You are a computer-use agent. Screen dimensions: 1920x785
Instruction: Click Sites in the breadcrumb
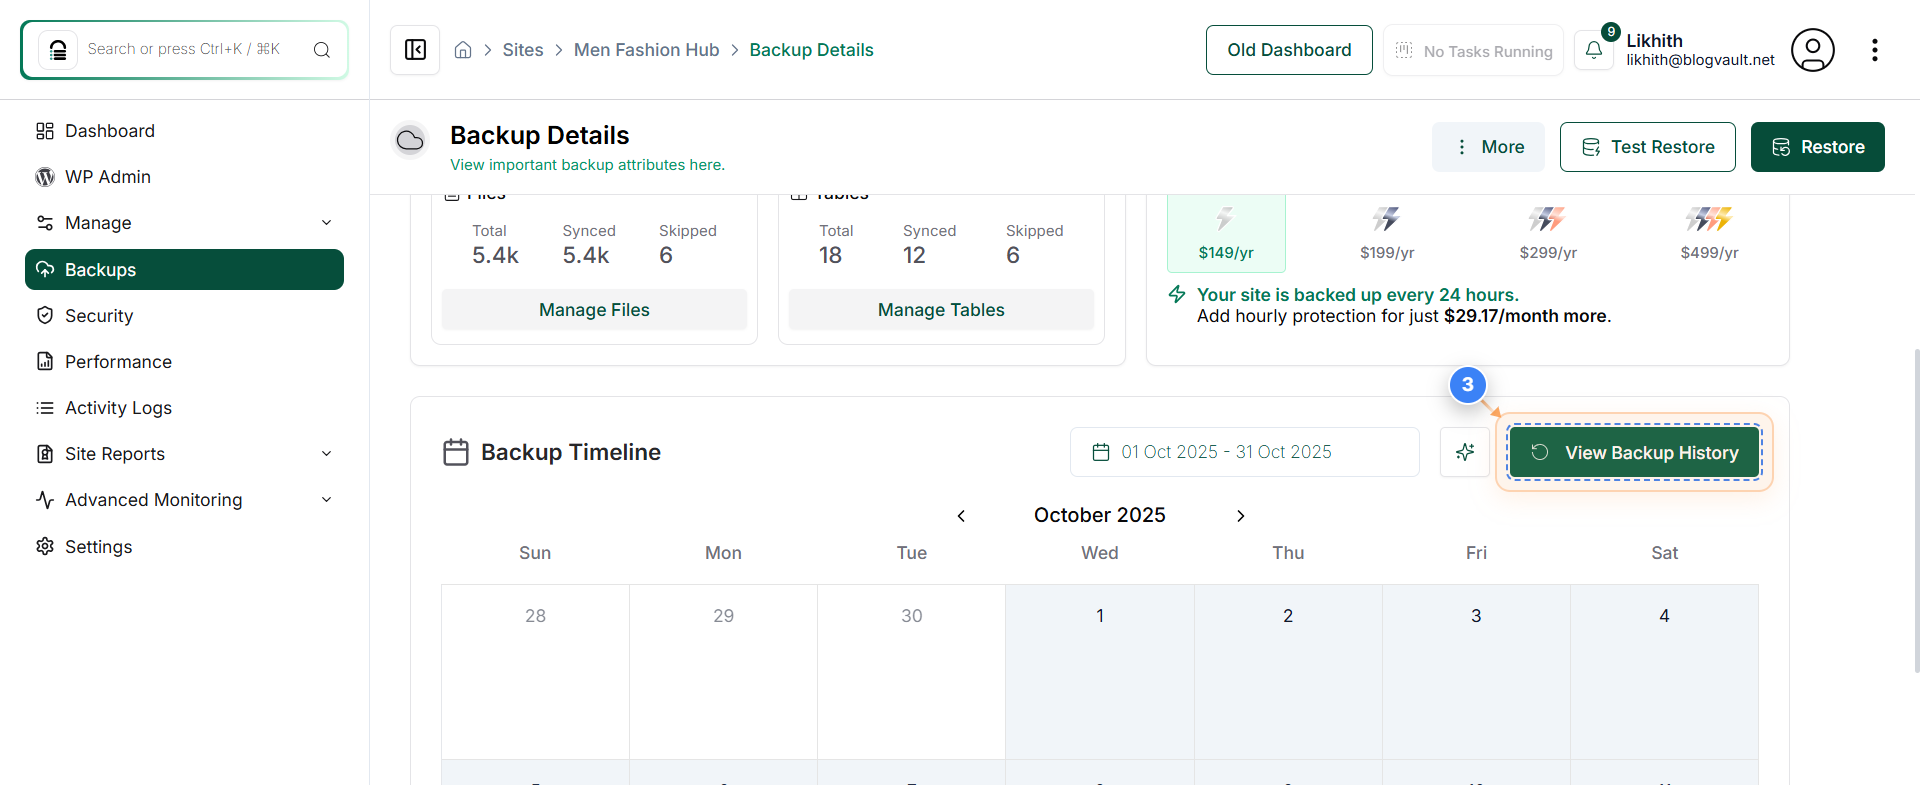[523, 50]
